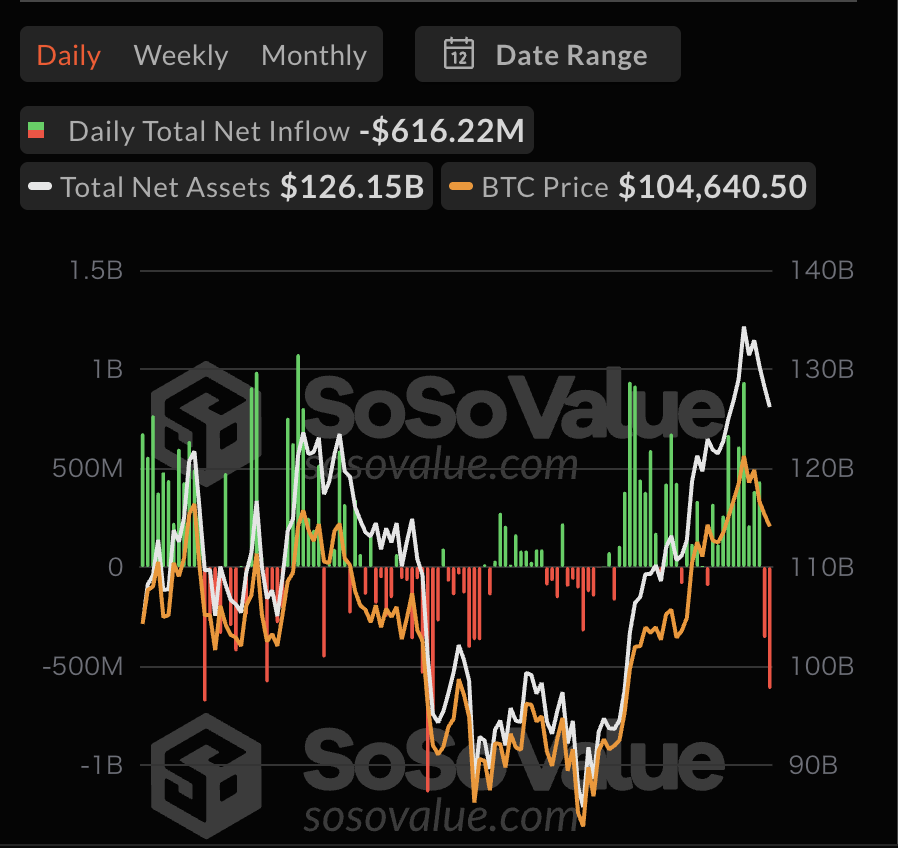Click the -500M left axis label

pos(82,666)
